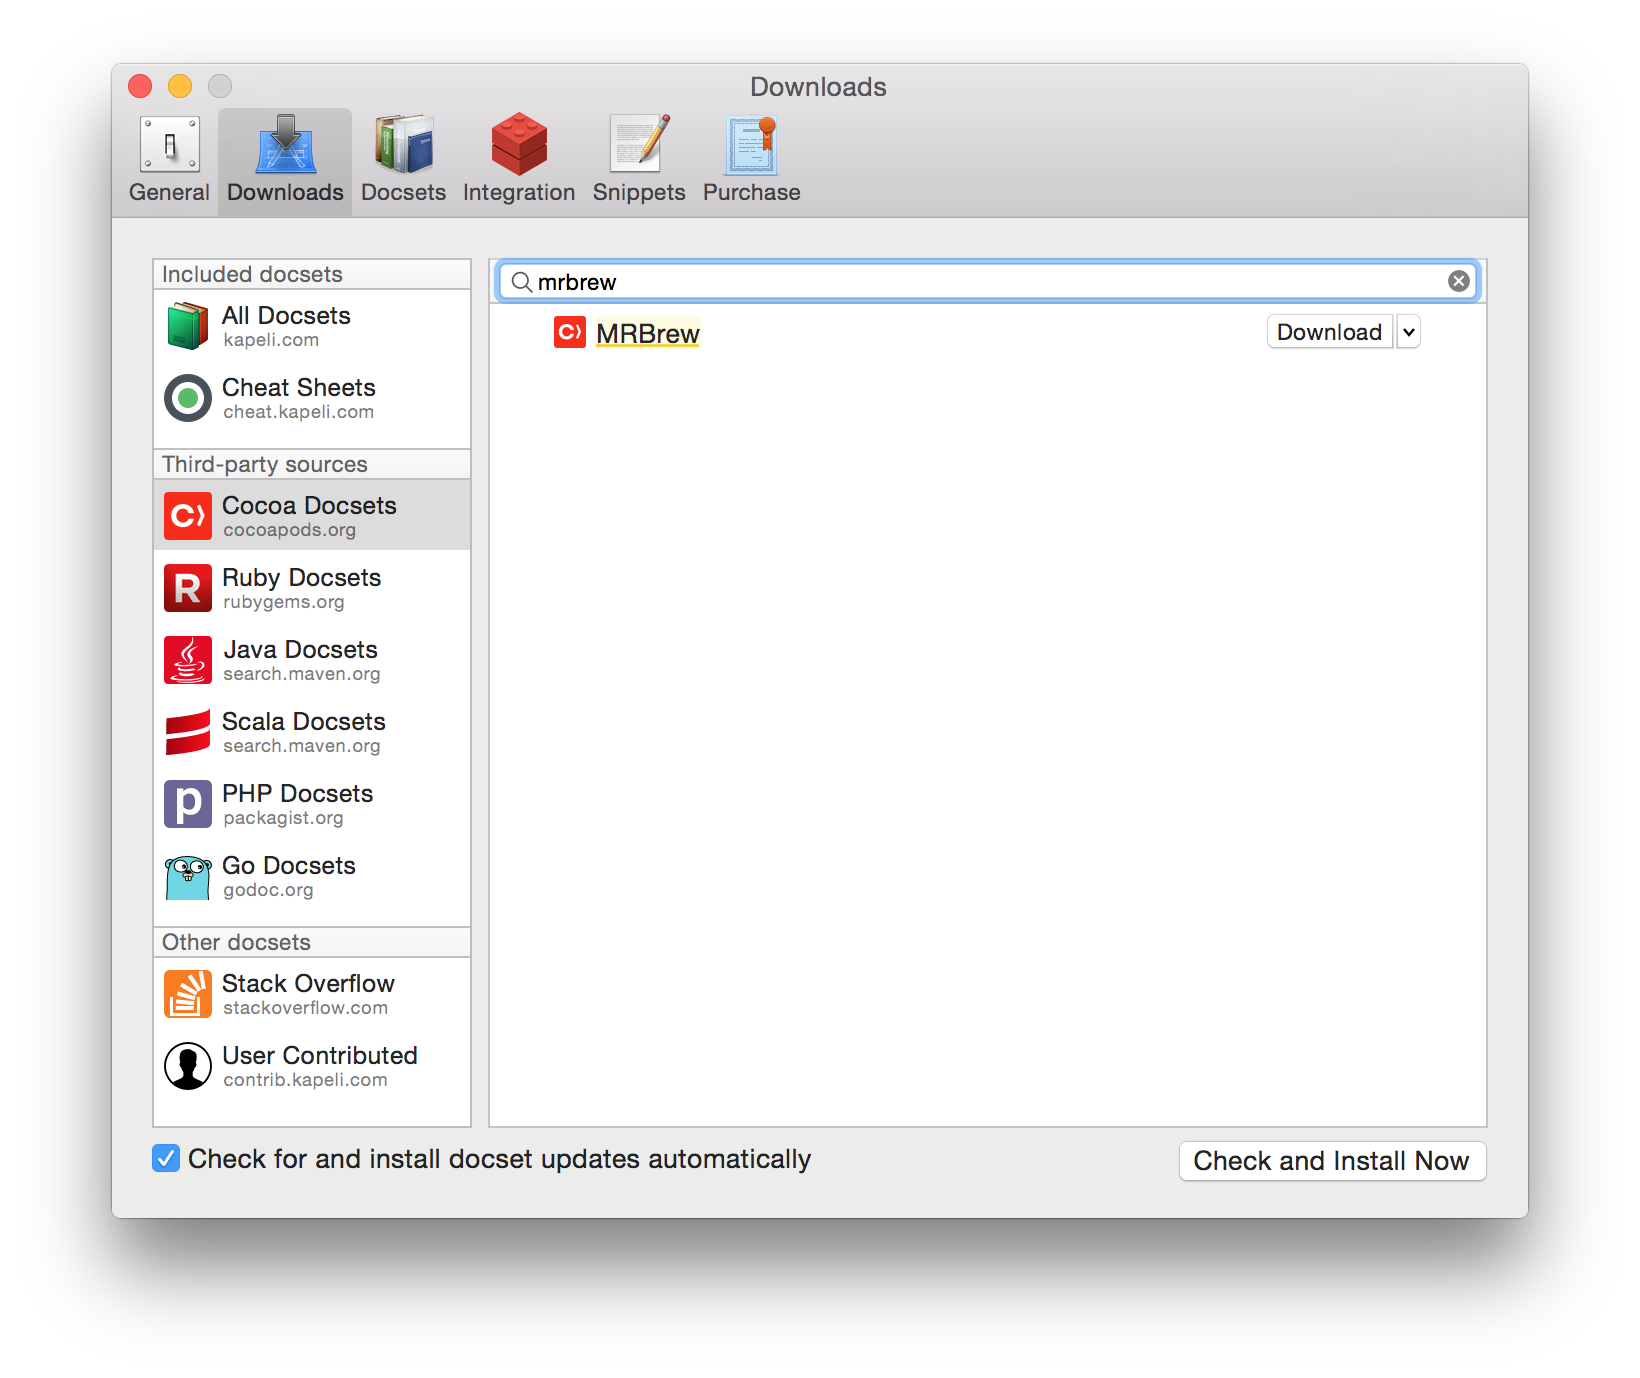Click the stackoverflow.com subtitle text
The image size is (1640, 1378).
(x=306, y=1008)
